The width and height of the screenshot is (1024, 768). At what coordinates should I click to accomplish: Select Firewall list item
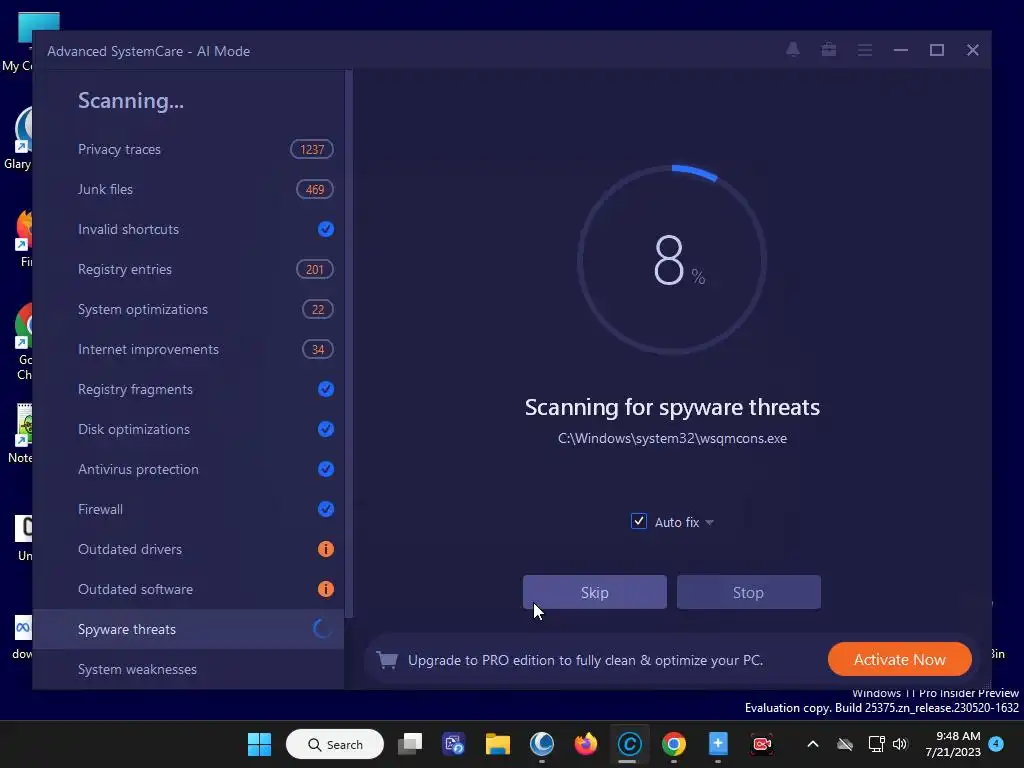188,509
